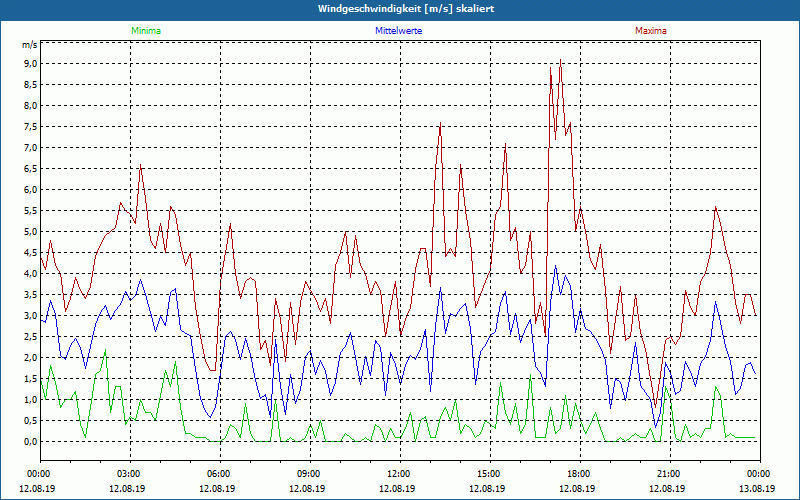Screen dimensions: 800x500
Task: Click the 2,5 y-axis value
Action: pyautogui.click(x=31, y=337)
